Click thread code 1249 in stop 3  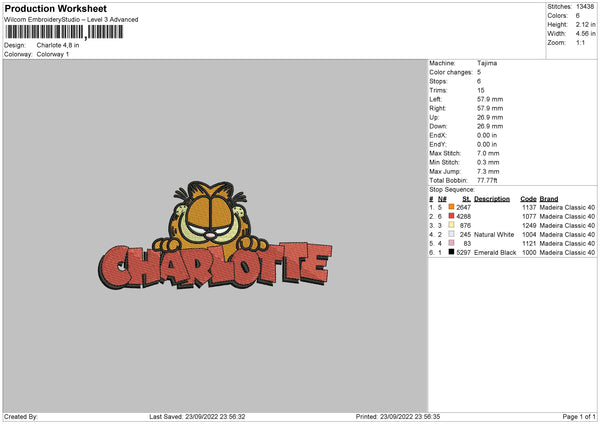coord(529,225)
